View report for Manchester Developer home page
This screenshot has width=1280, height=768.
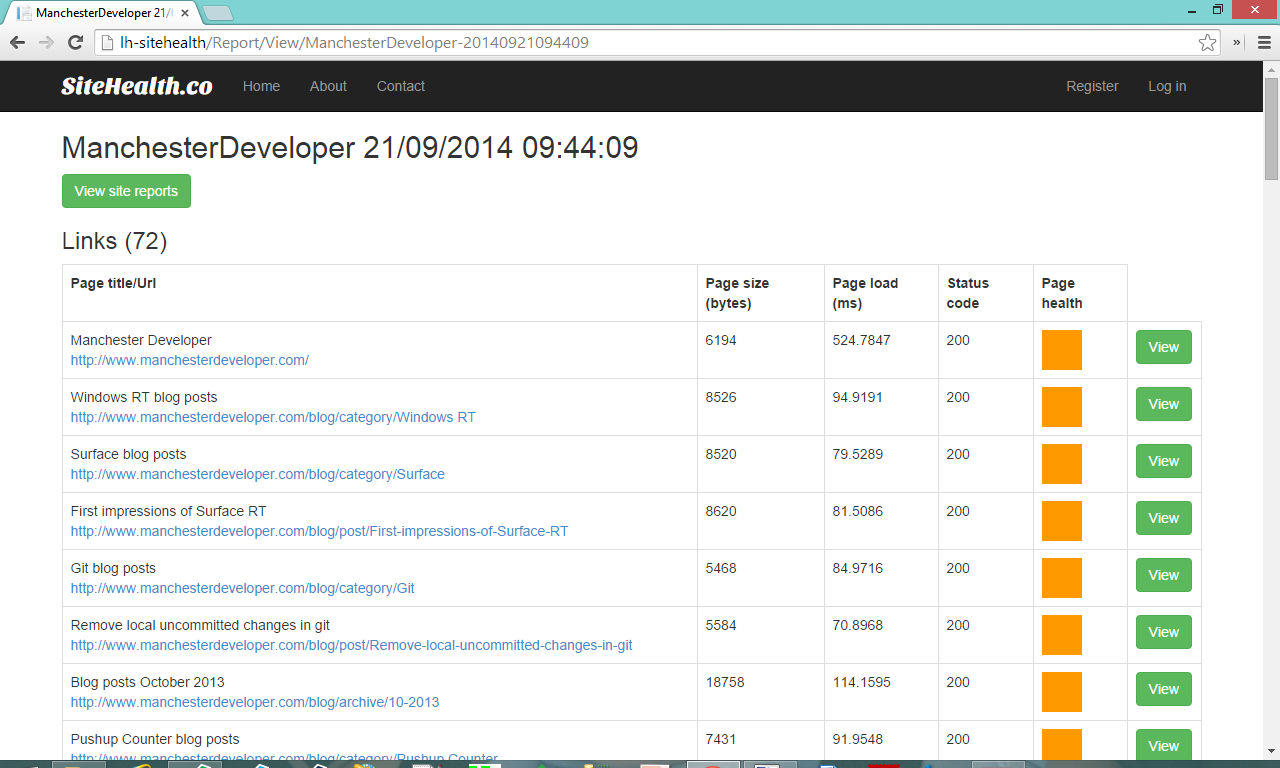[x=1164, y=347]
